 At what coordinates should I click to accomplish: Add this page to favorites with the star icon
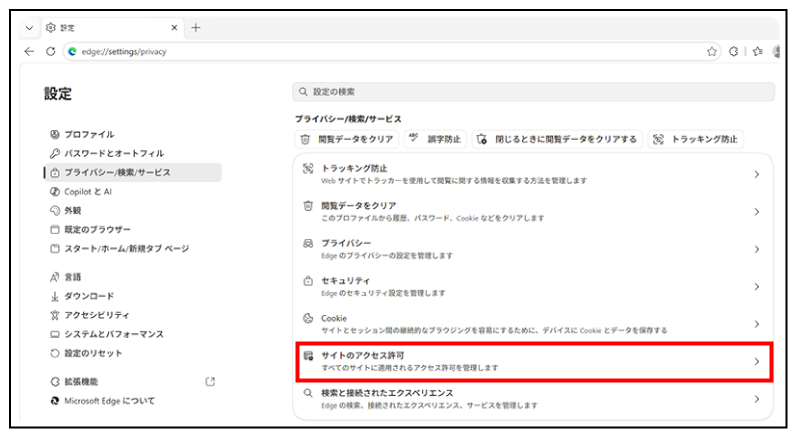(x=712, y=51)
